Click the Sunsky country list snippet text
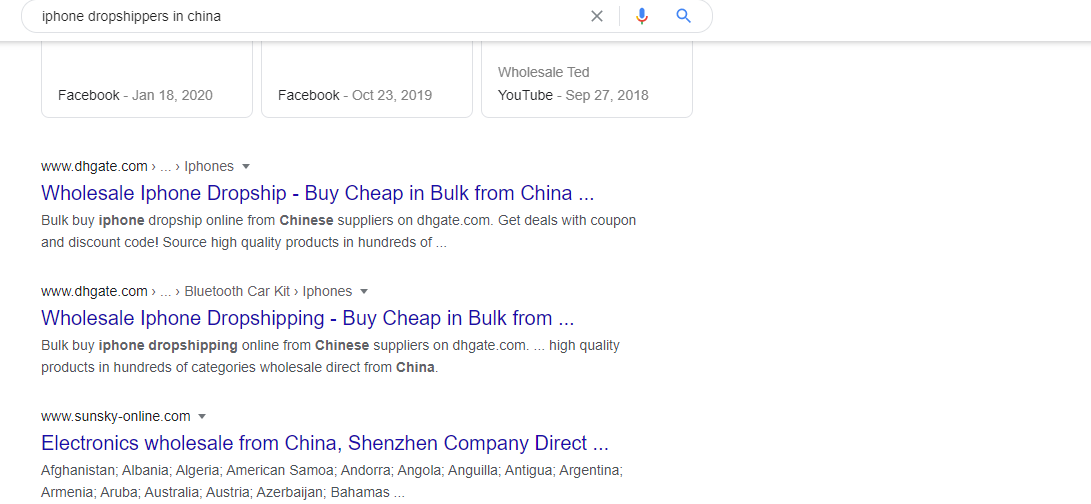This screenshot has height=504, width=1091. 332,482
